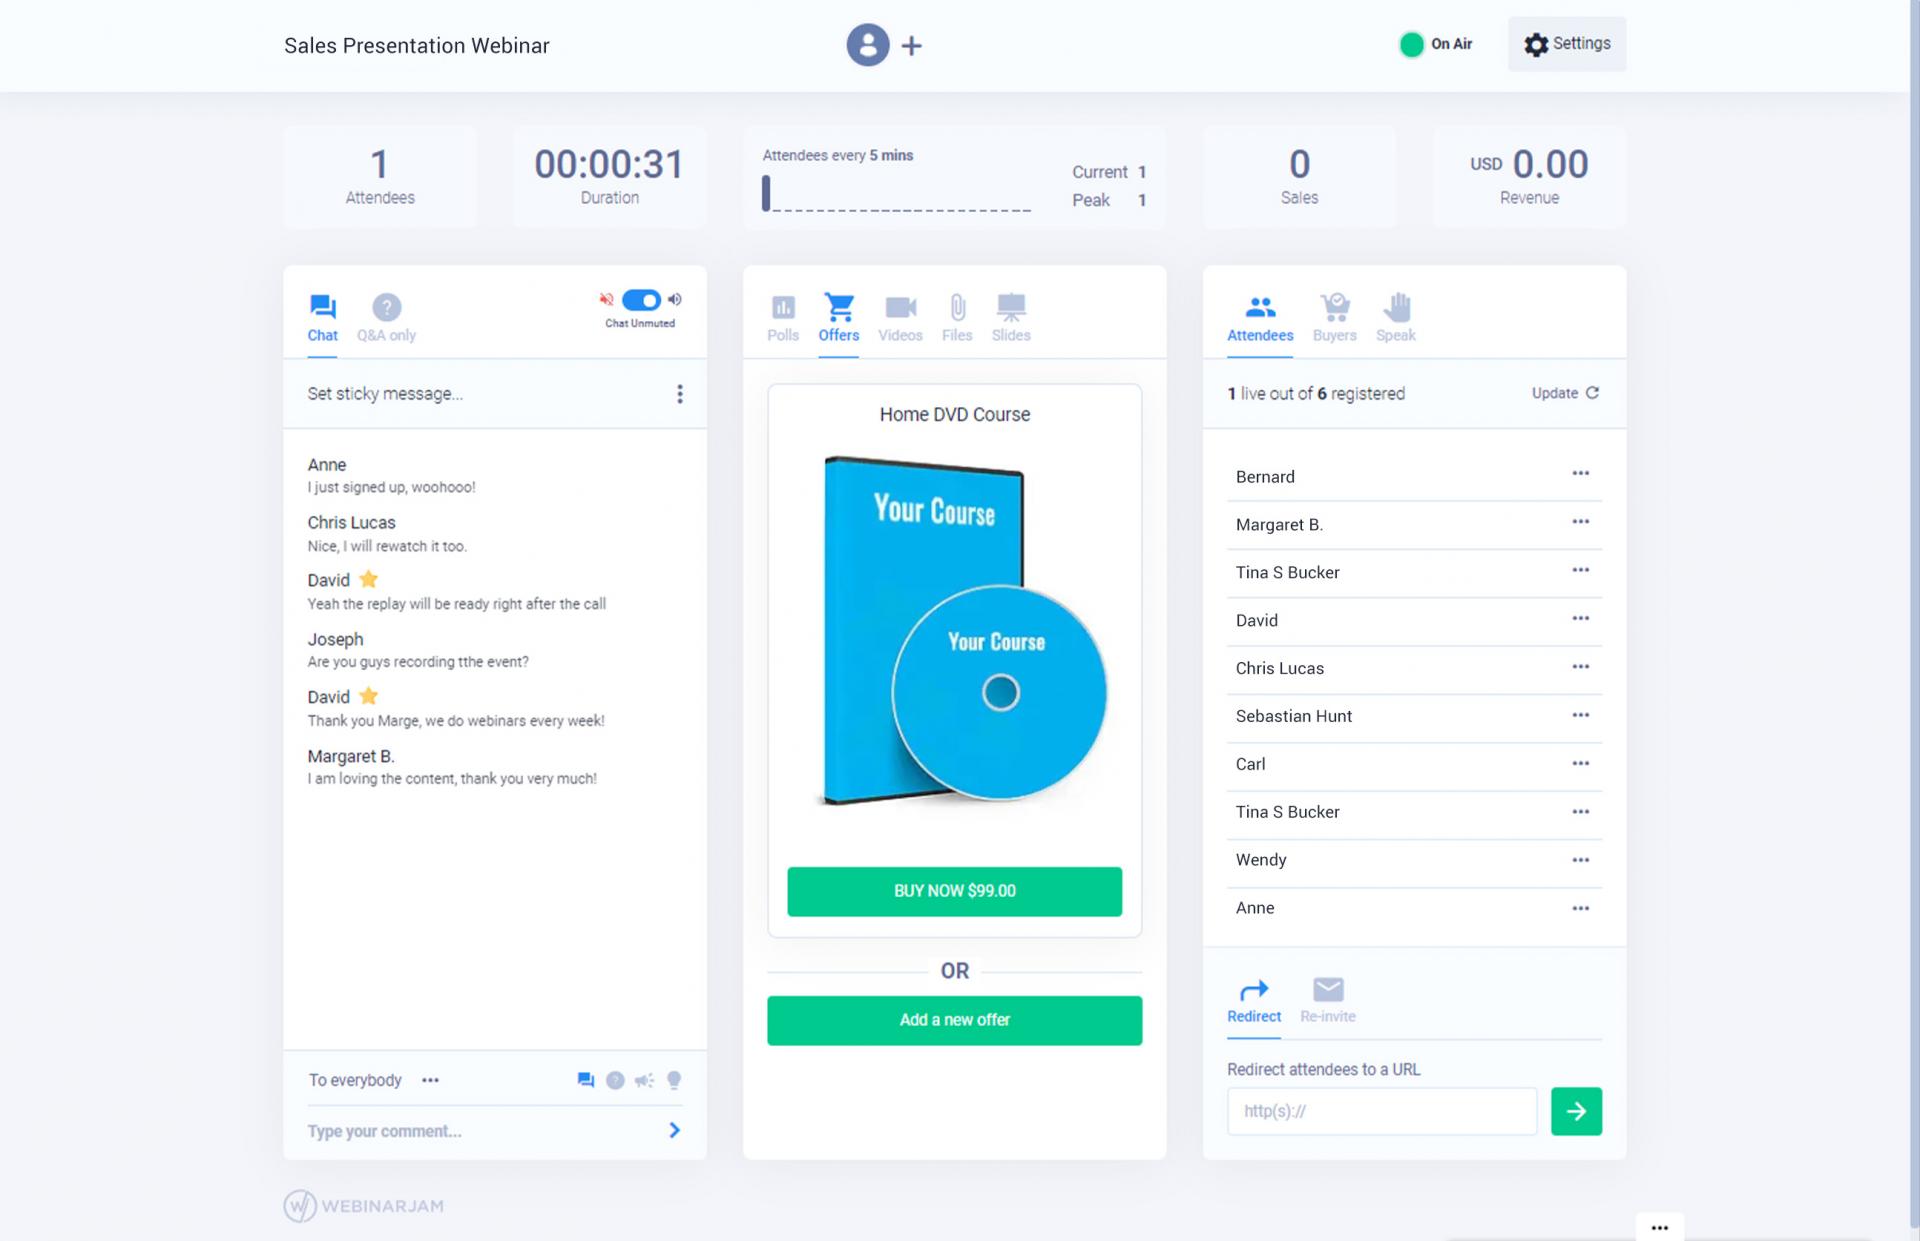Image resolution: width=1920 pixels, height=1241 pixels.
Task: Click the redirect URL input field
Action: tap(1381, 1111)
